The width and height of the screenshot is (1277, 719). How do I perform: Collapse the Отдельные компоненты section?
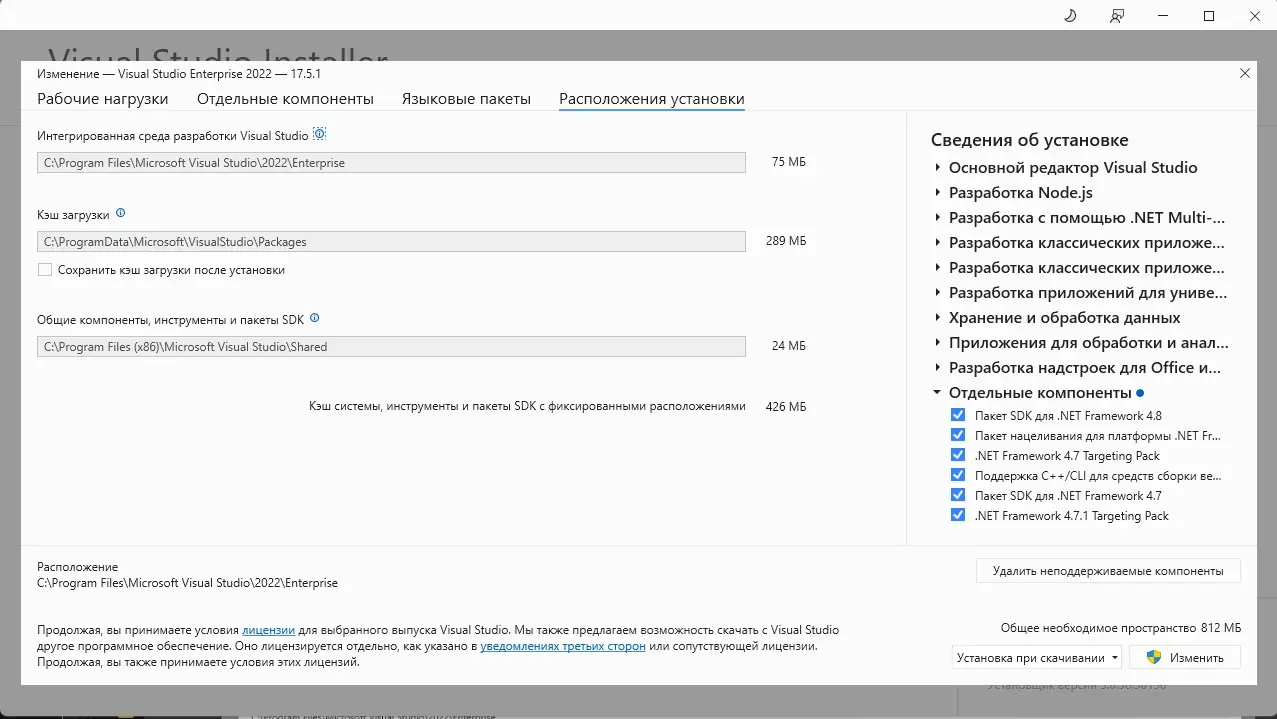[x=936, y=392]
